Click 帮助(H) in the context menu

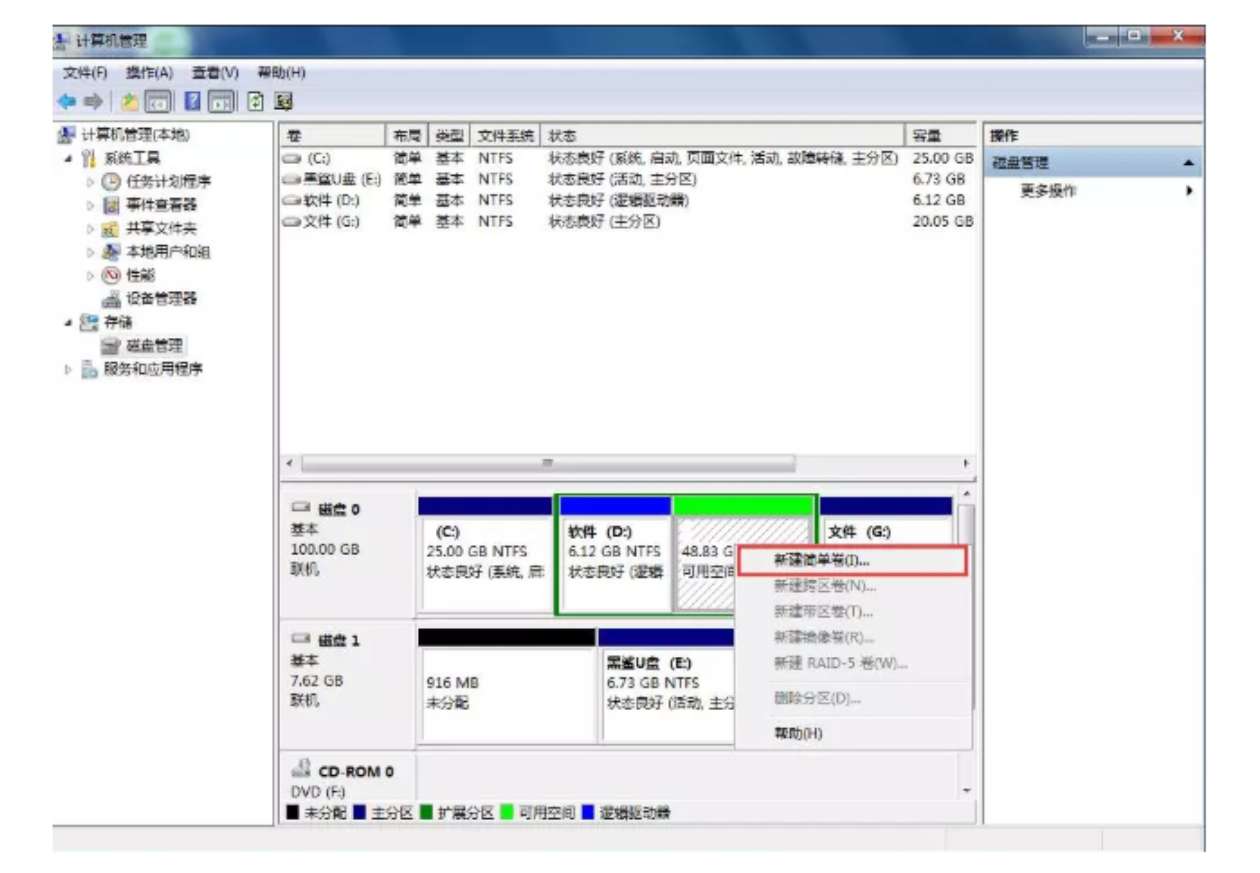pyautogui.click(x=798, y=733)
